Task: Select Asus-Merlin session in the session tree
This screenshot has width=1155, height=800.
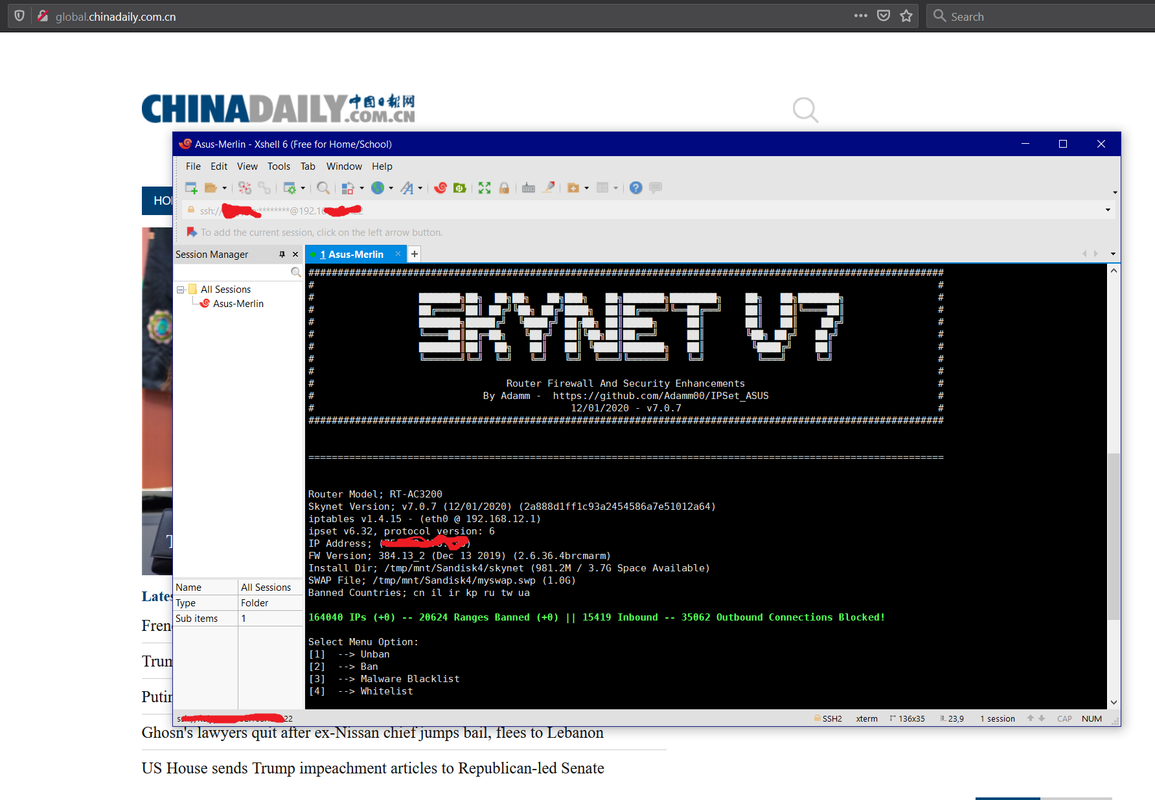Action: pyautogui.click(x=238, y=303)
